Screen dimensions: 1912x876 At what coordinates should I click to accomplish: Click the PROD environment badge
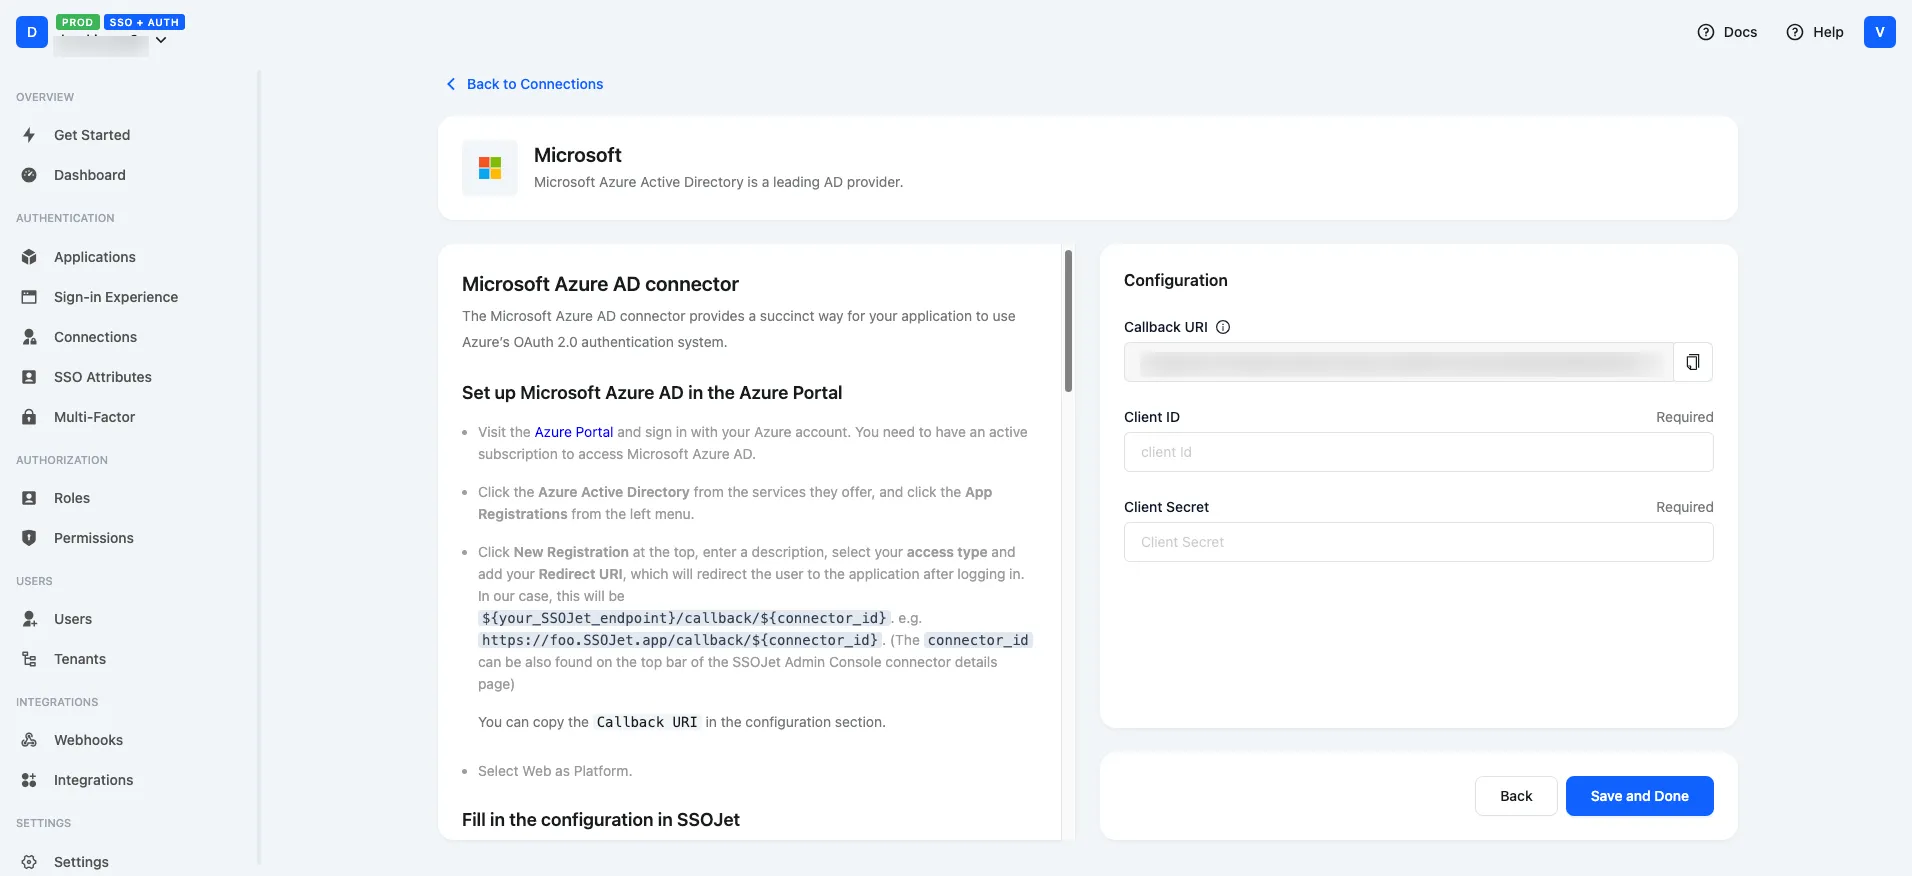(x=77, y=22)
